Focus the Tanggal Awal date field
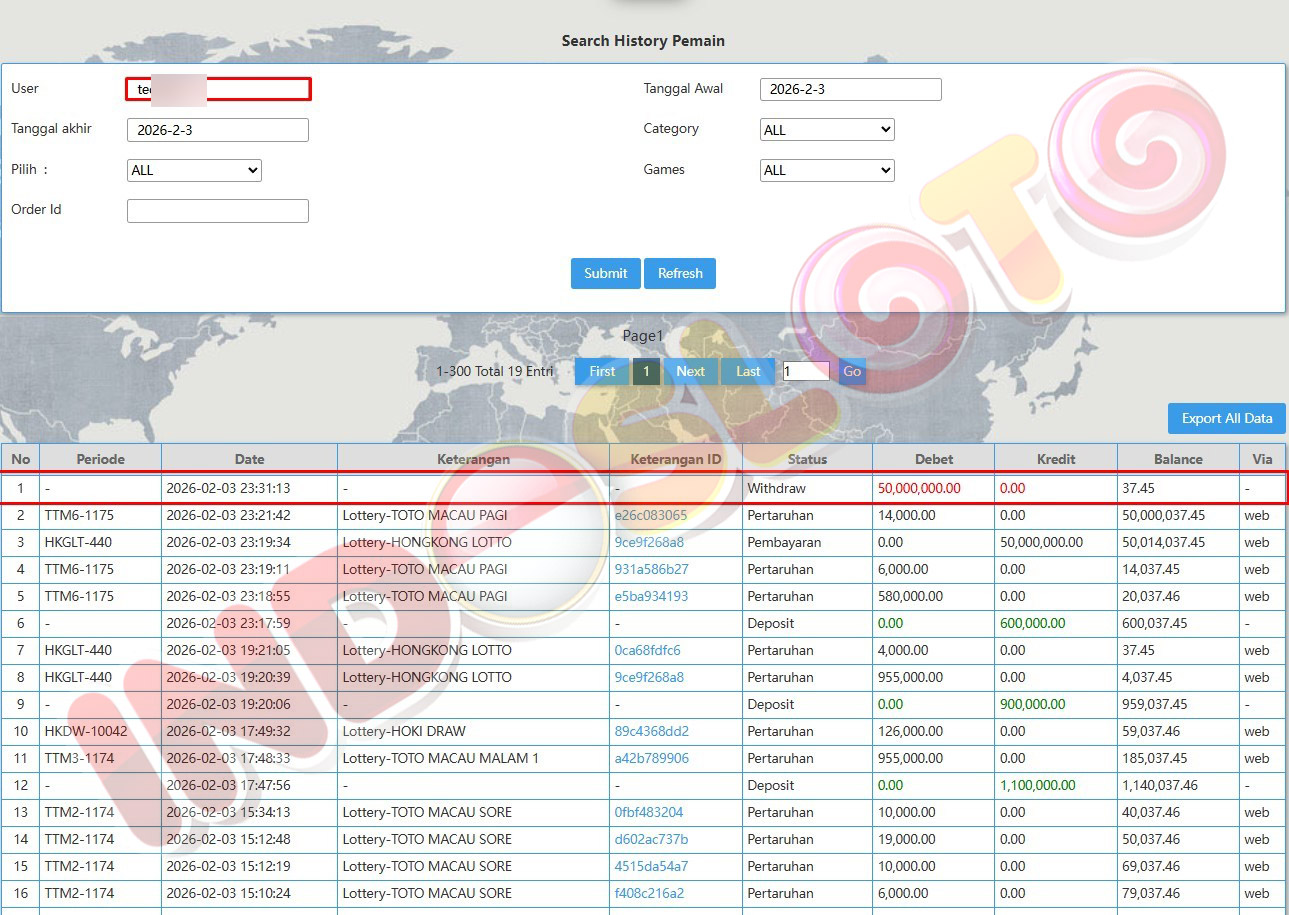 tap(850, 89)
